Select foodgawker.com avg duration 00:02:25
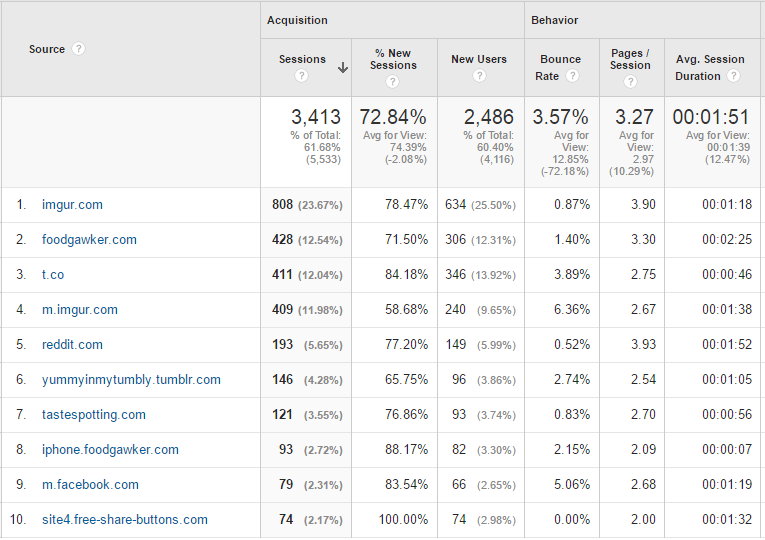 (x=727, y=240)
